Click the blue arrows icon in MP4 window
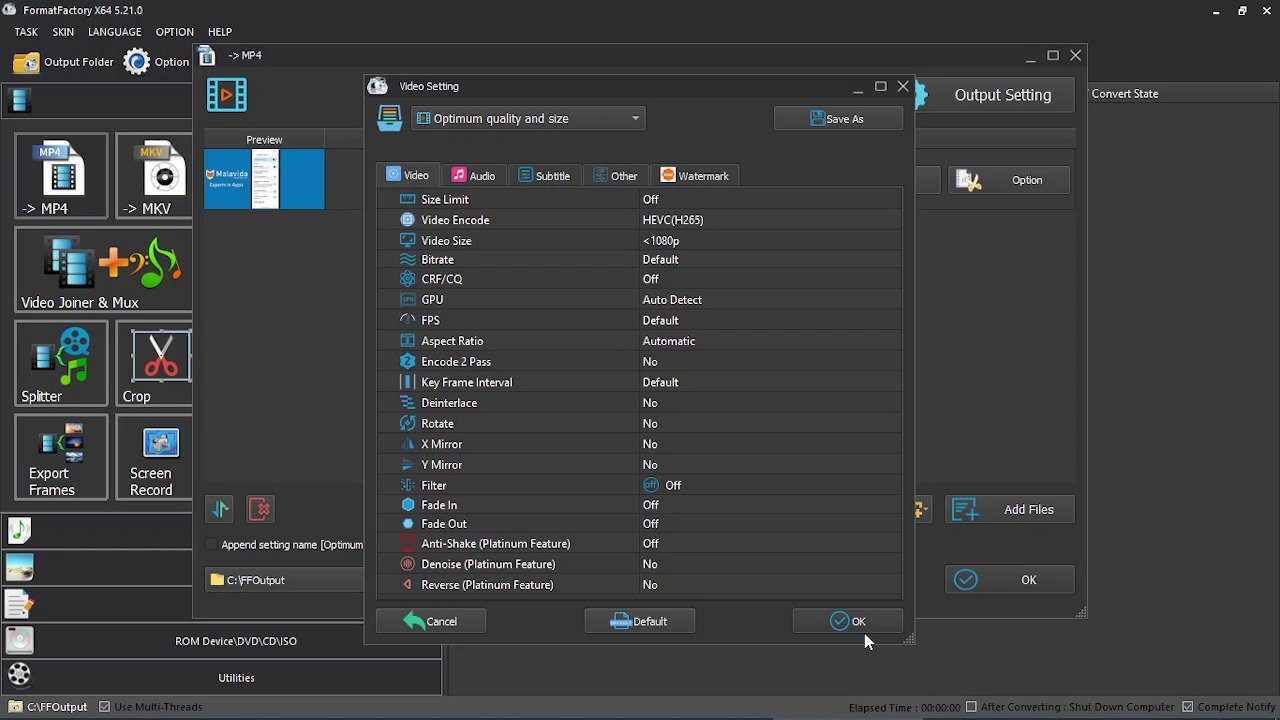The image size is (1280, 720). pyautogui.click(x=220, y=509)
